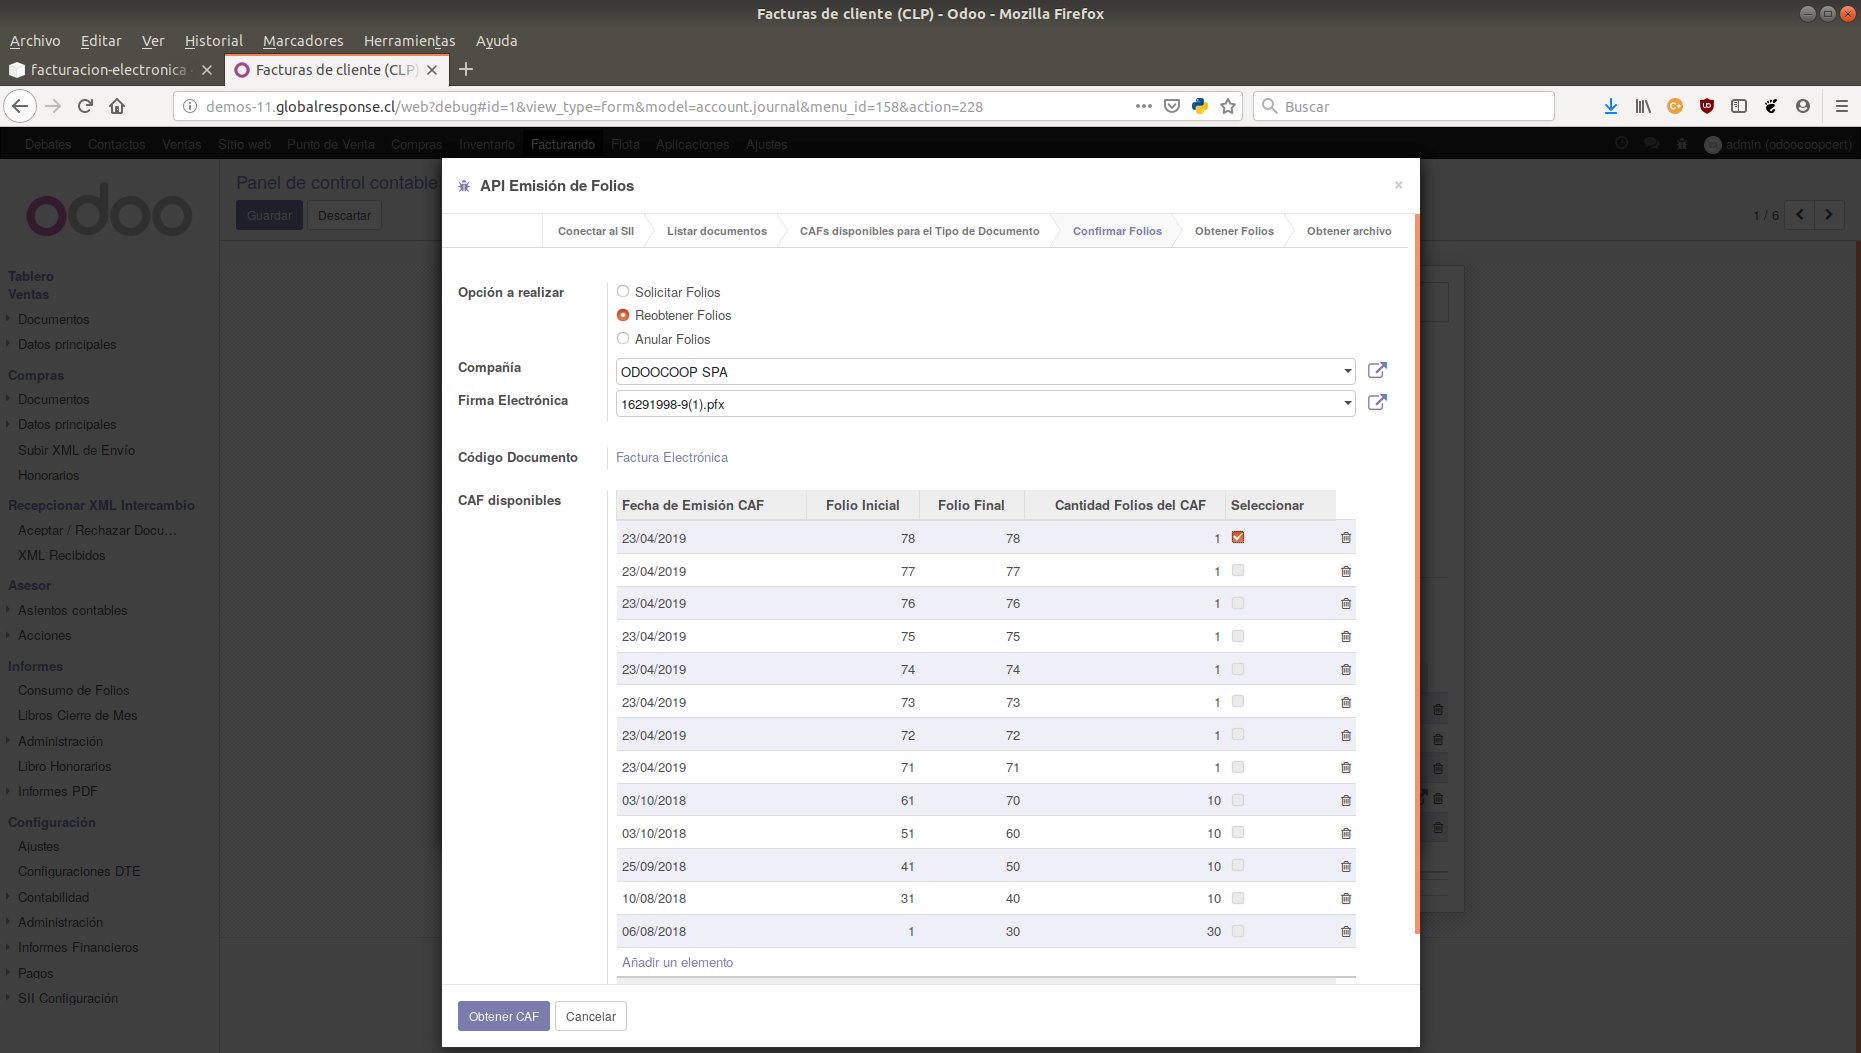Viewport: 1861px width, 1053px height.
Task: Open the Herramientas menu
Action: click(409, 41)
